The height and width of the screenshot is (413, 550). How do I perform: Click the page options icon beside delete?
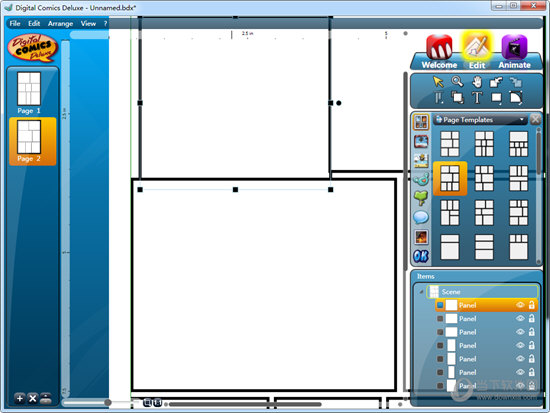[46, 398]
